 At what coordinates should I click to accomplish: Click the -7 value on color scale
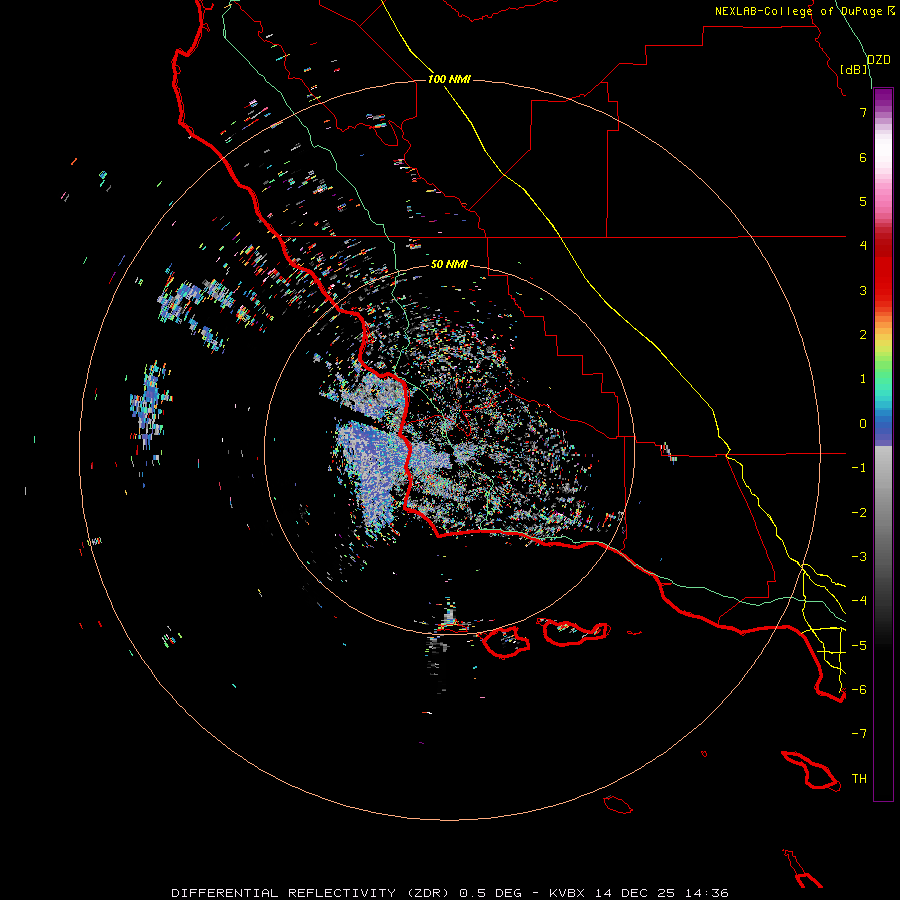(x=859, y=734)
